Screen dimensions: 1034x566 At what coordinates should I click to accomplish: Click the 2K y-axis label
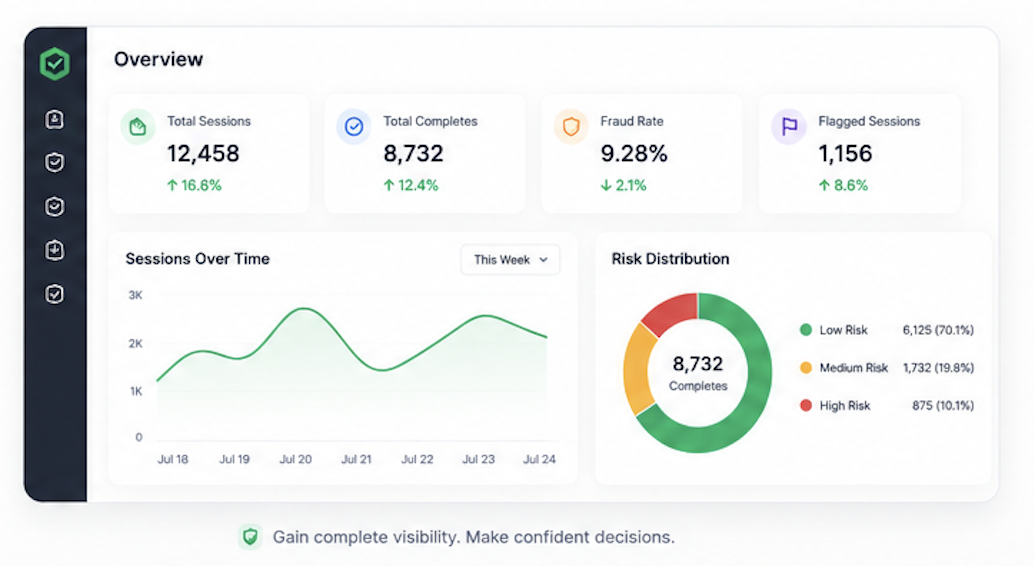click(x=135, y=343)
